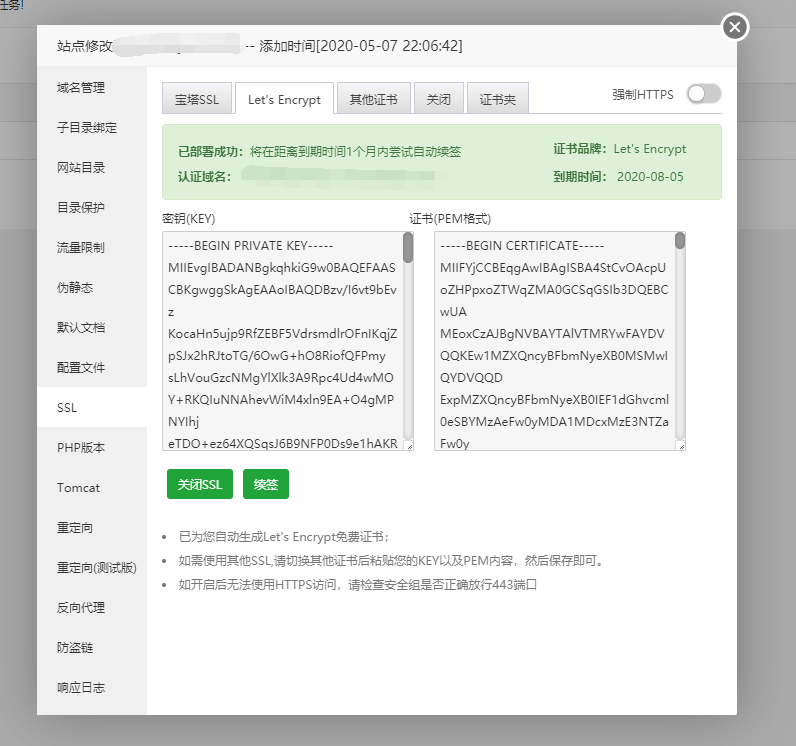Open the 其他证书 tab
This screenshot has height=746, width=796.
(372, 99)
